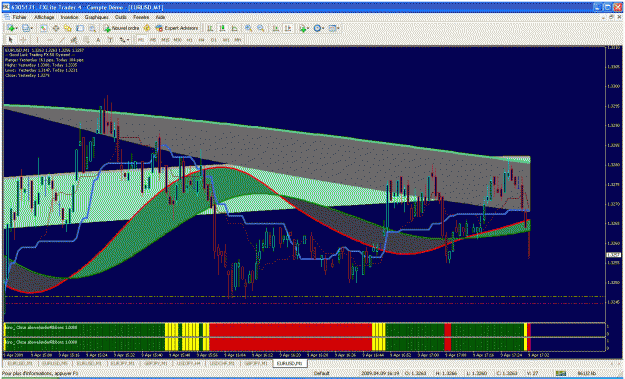
Task: Switch to the W1 timeframe
Action: tap(226, 39)
